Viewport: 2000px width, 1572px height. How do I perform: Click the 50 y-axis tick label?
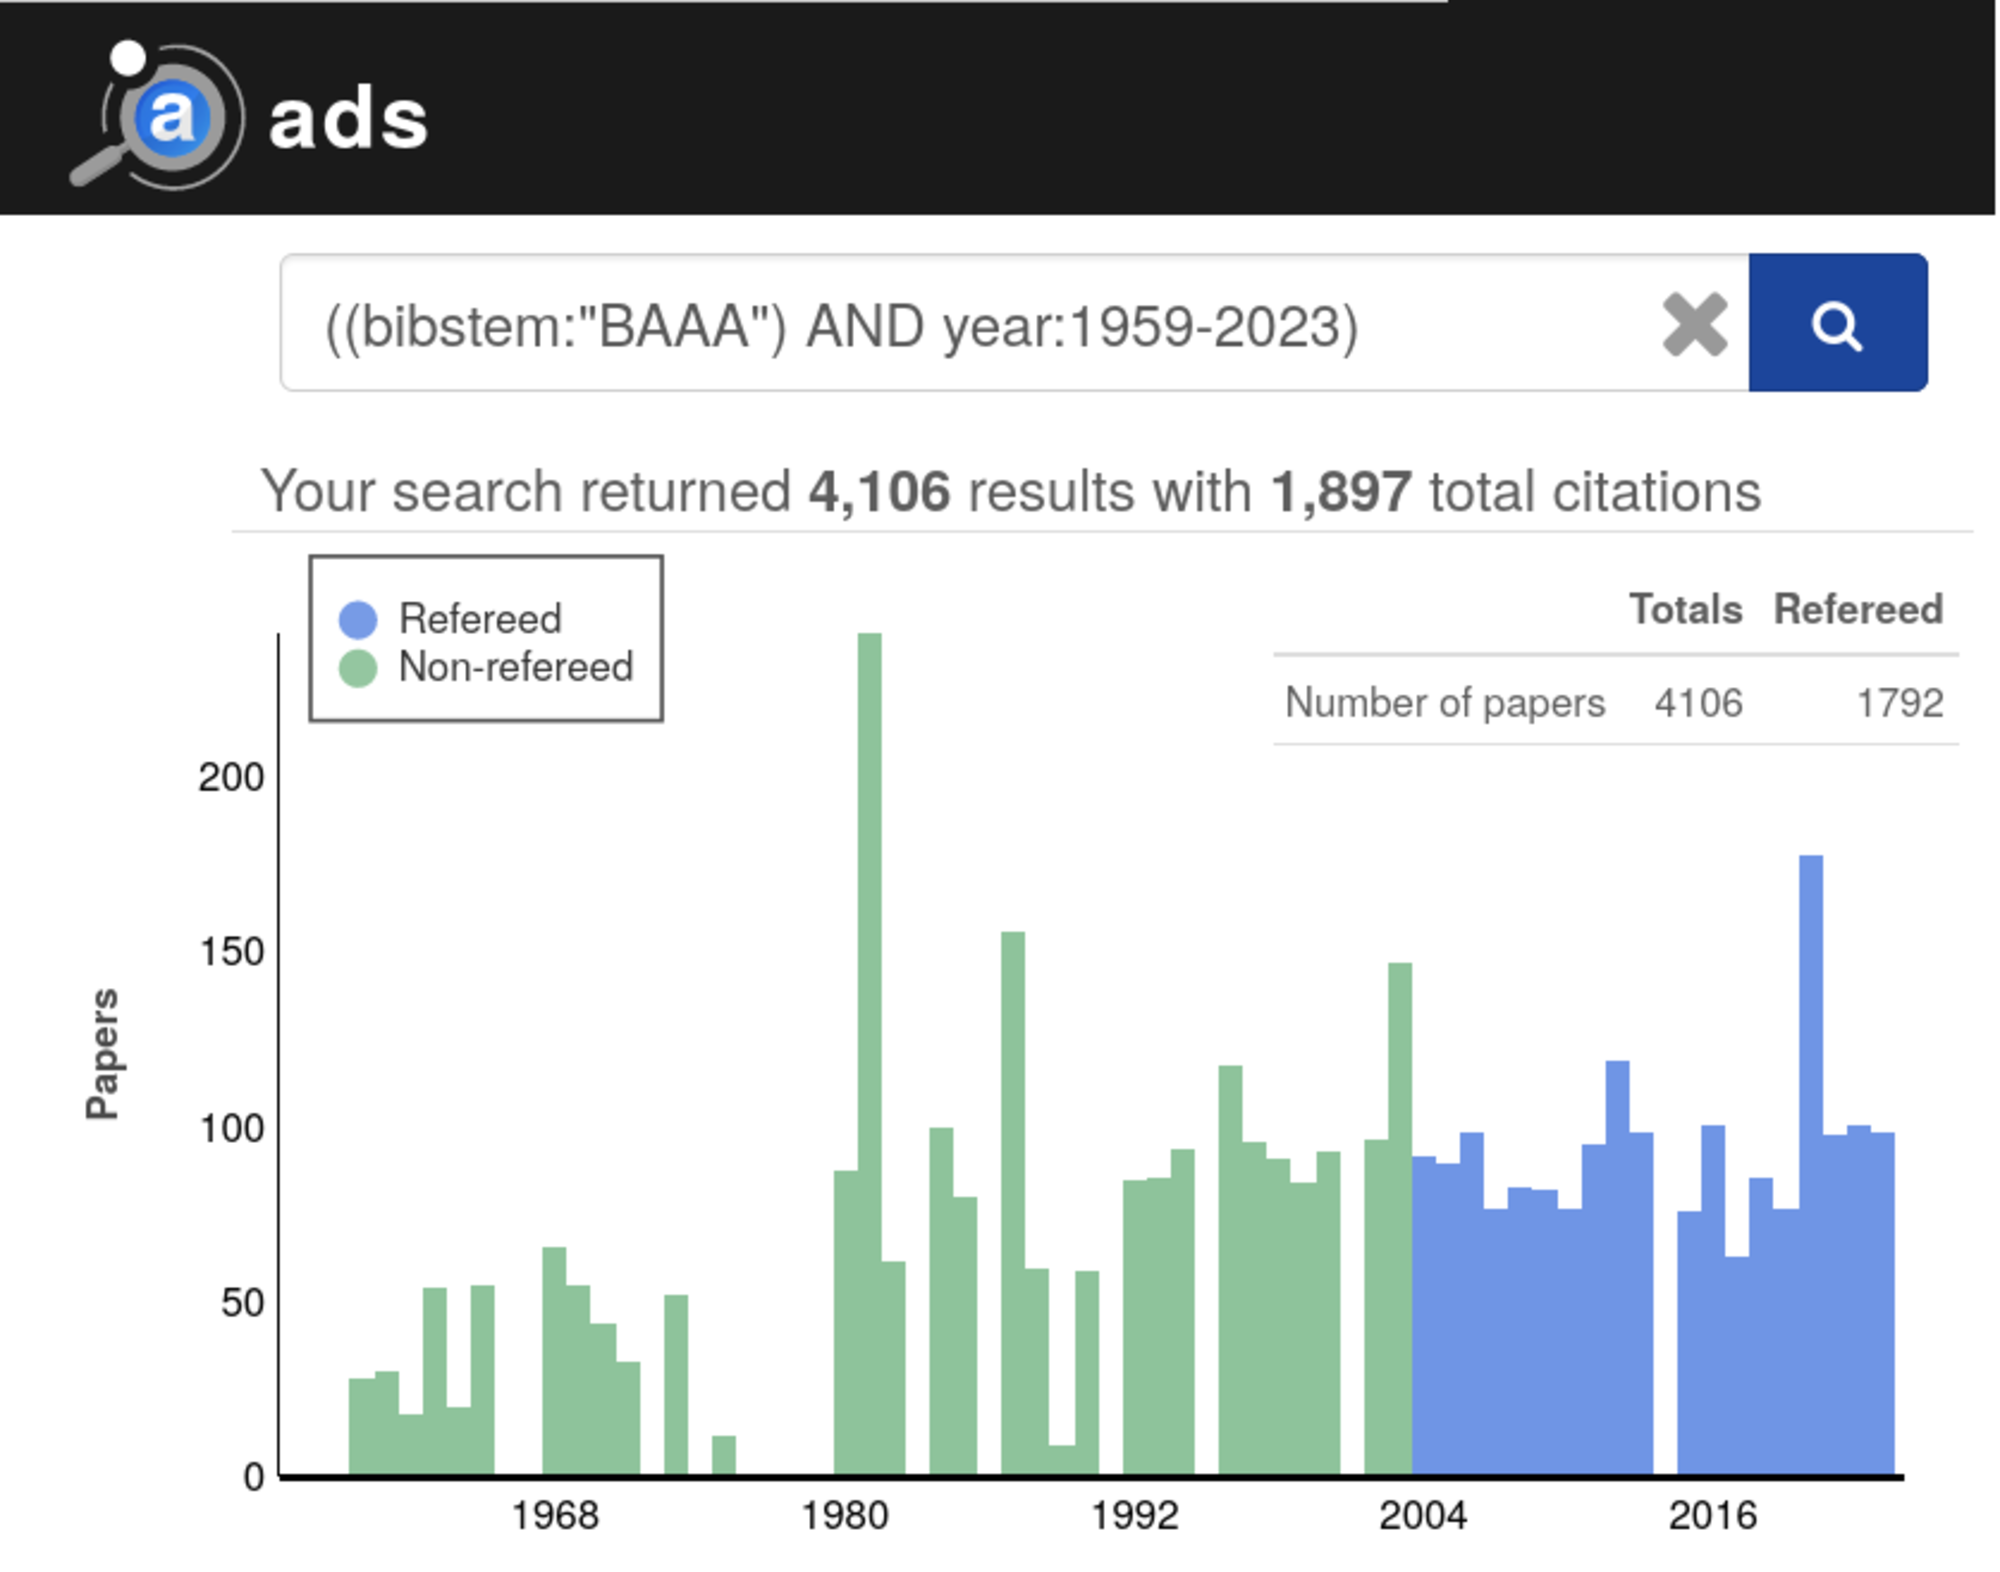[242, 1303]
